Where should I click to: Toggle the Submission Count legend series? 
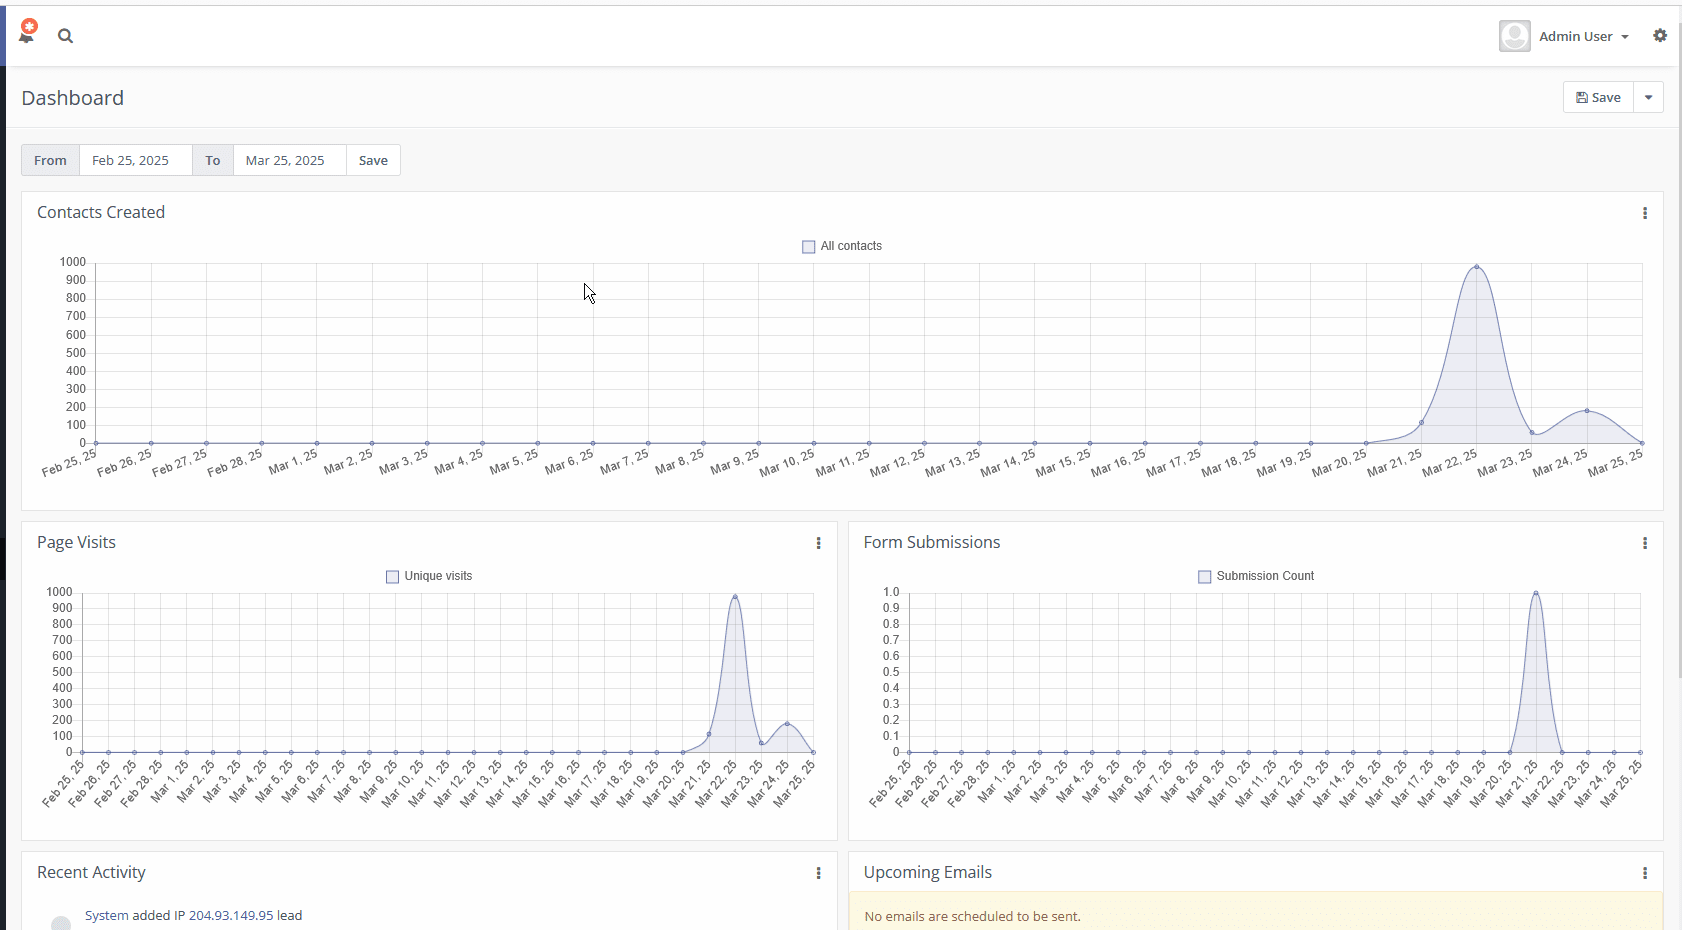[1256, 576]
